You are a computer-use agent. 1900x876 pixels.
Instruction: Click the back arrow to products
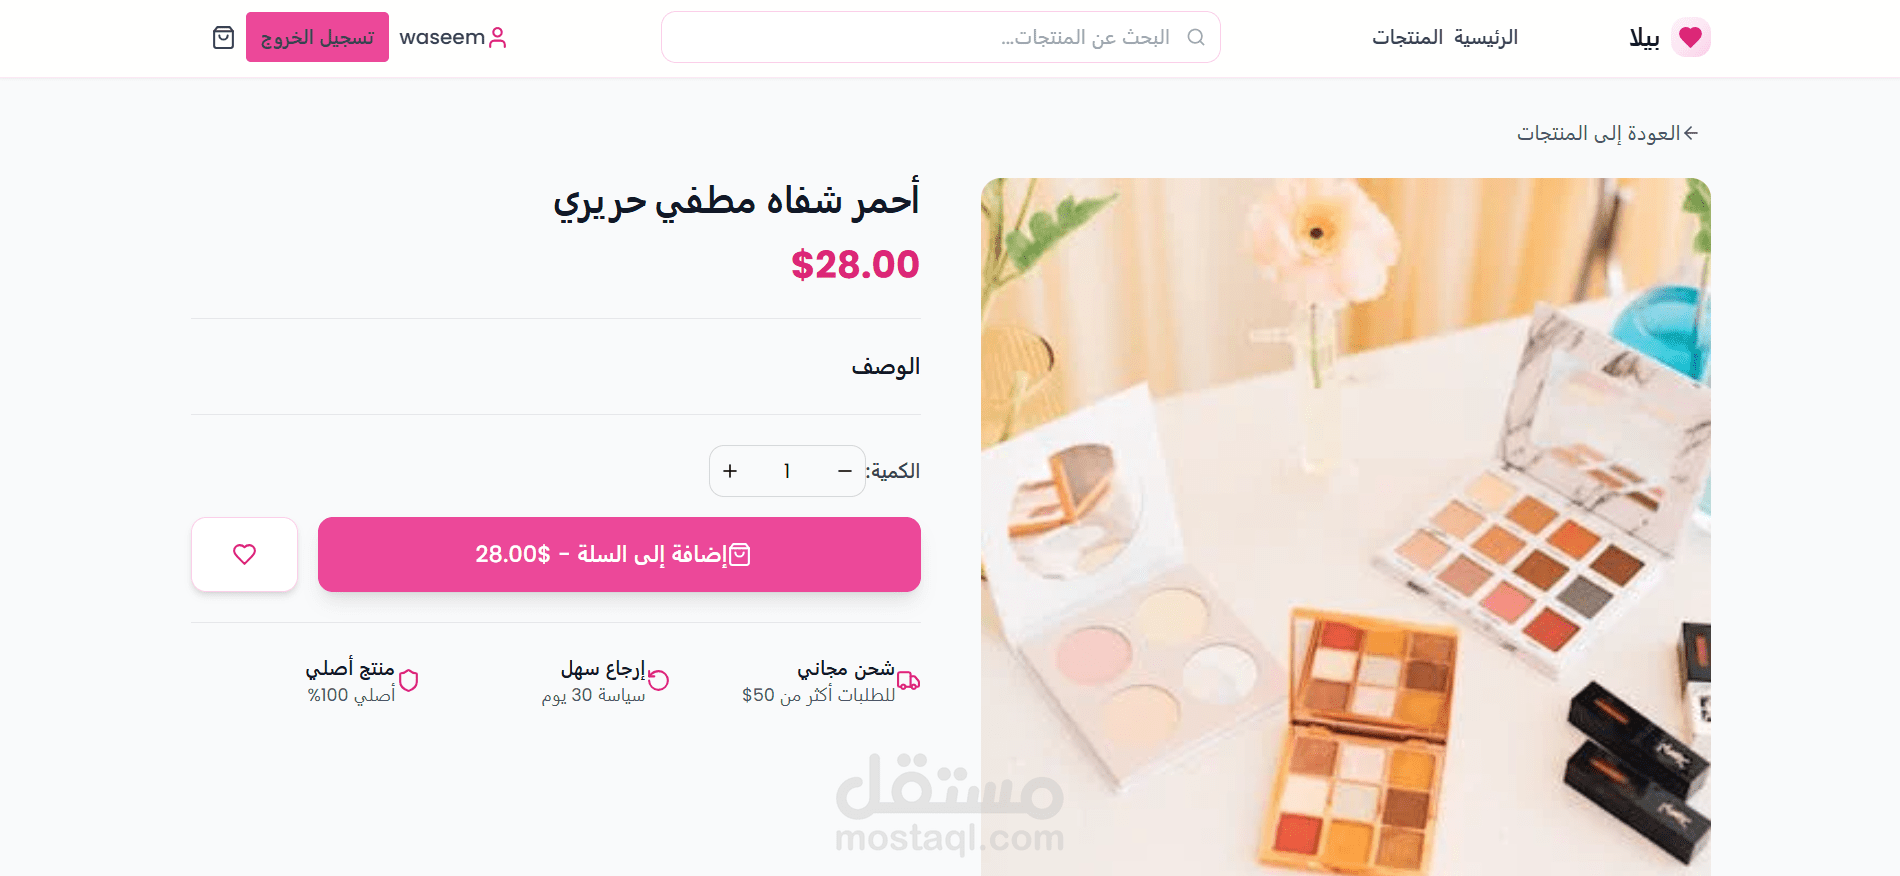pos(1691,133)
